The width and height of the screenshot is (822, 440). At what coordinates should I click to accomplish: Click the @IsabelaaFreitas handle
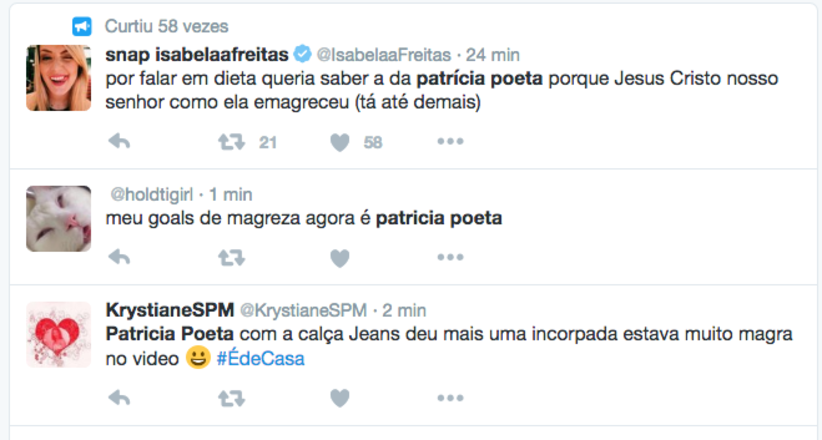coord(384,53)
